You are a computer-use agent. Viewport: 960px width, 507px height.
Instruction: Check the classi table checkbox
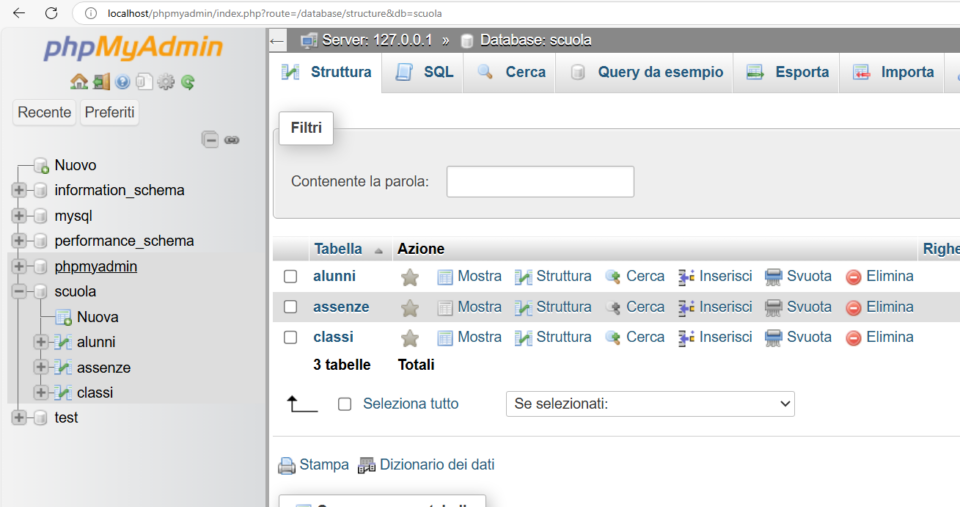pos(290,337)
